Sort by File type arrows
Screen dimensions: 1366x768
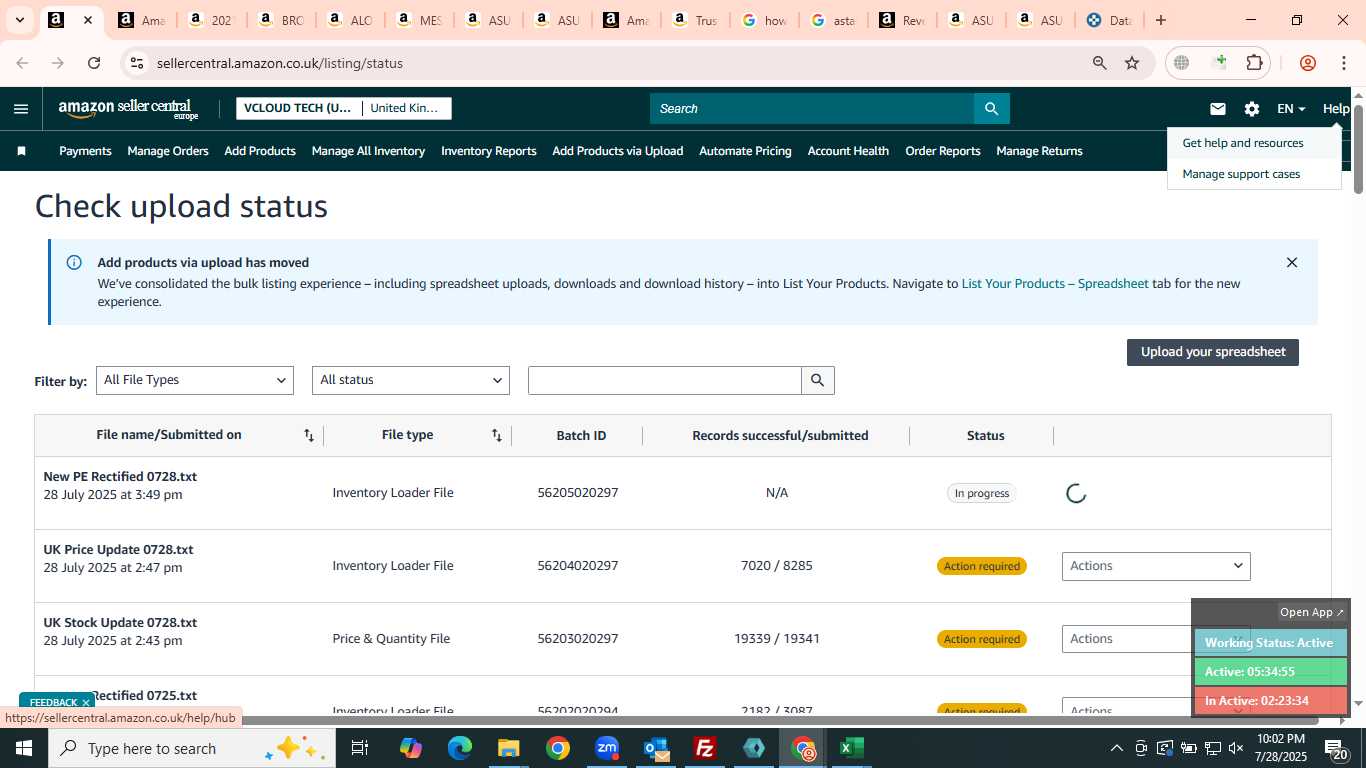pos(496,435)
